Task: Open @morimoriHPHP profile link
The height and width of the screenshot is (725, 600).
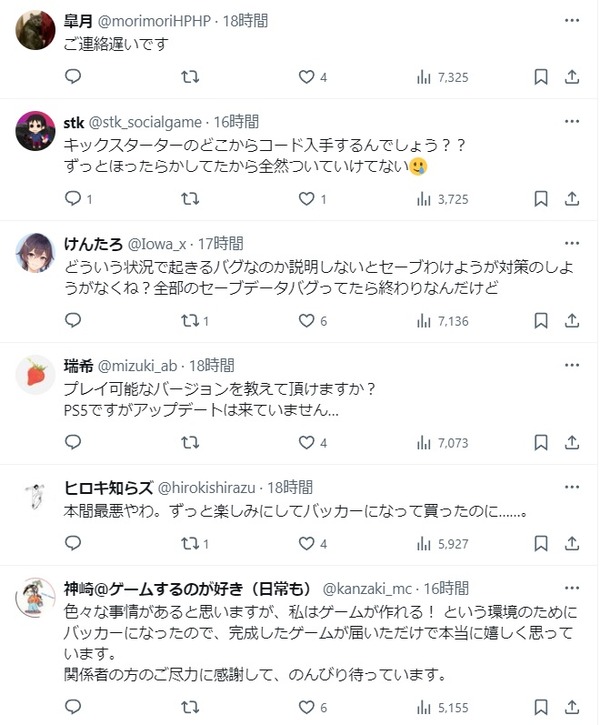Action: click(x=154, y=21)
